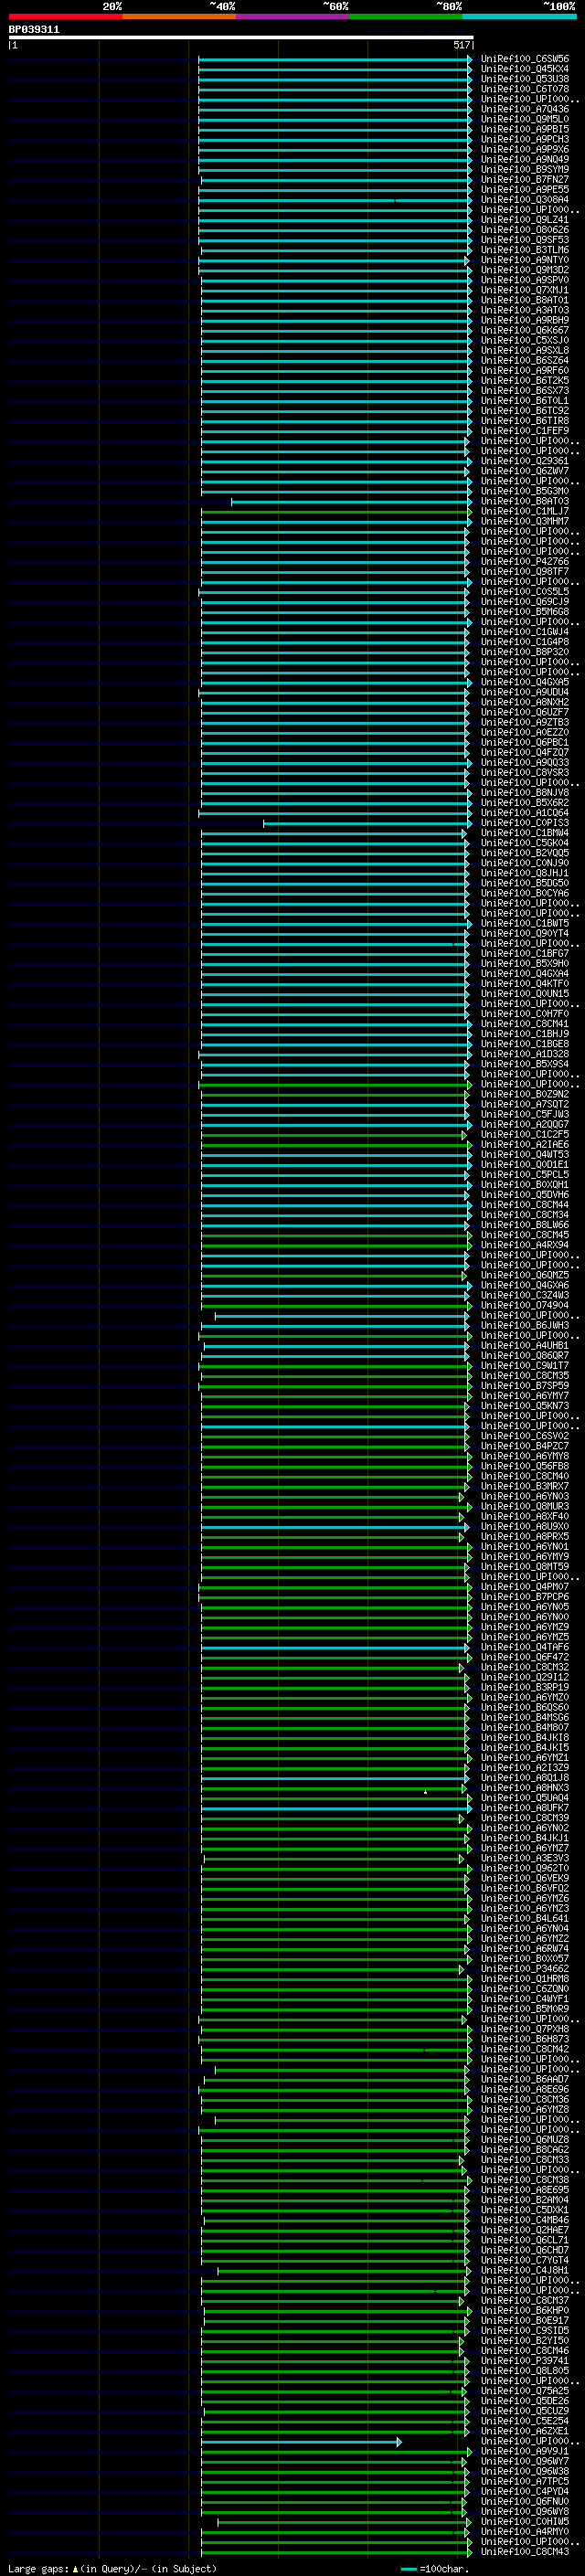
Task: Click the green ~80% identity legend segment
Action: pyautogui.click(x=406, y=16)
